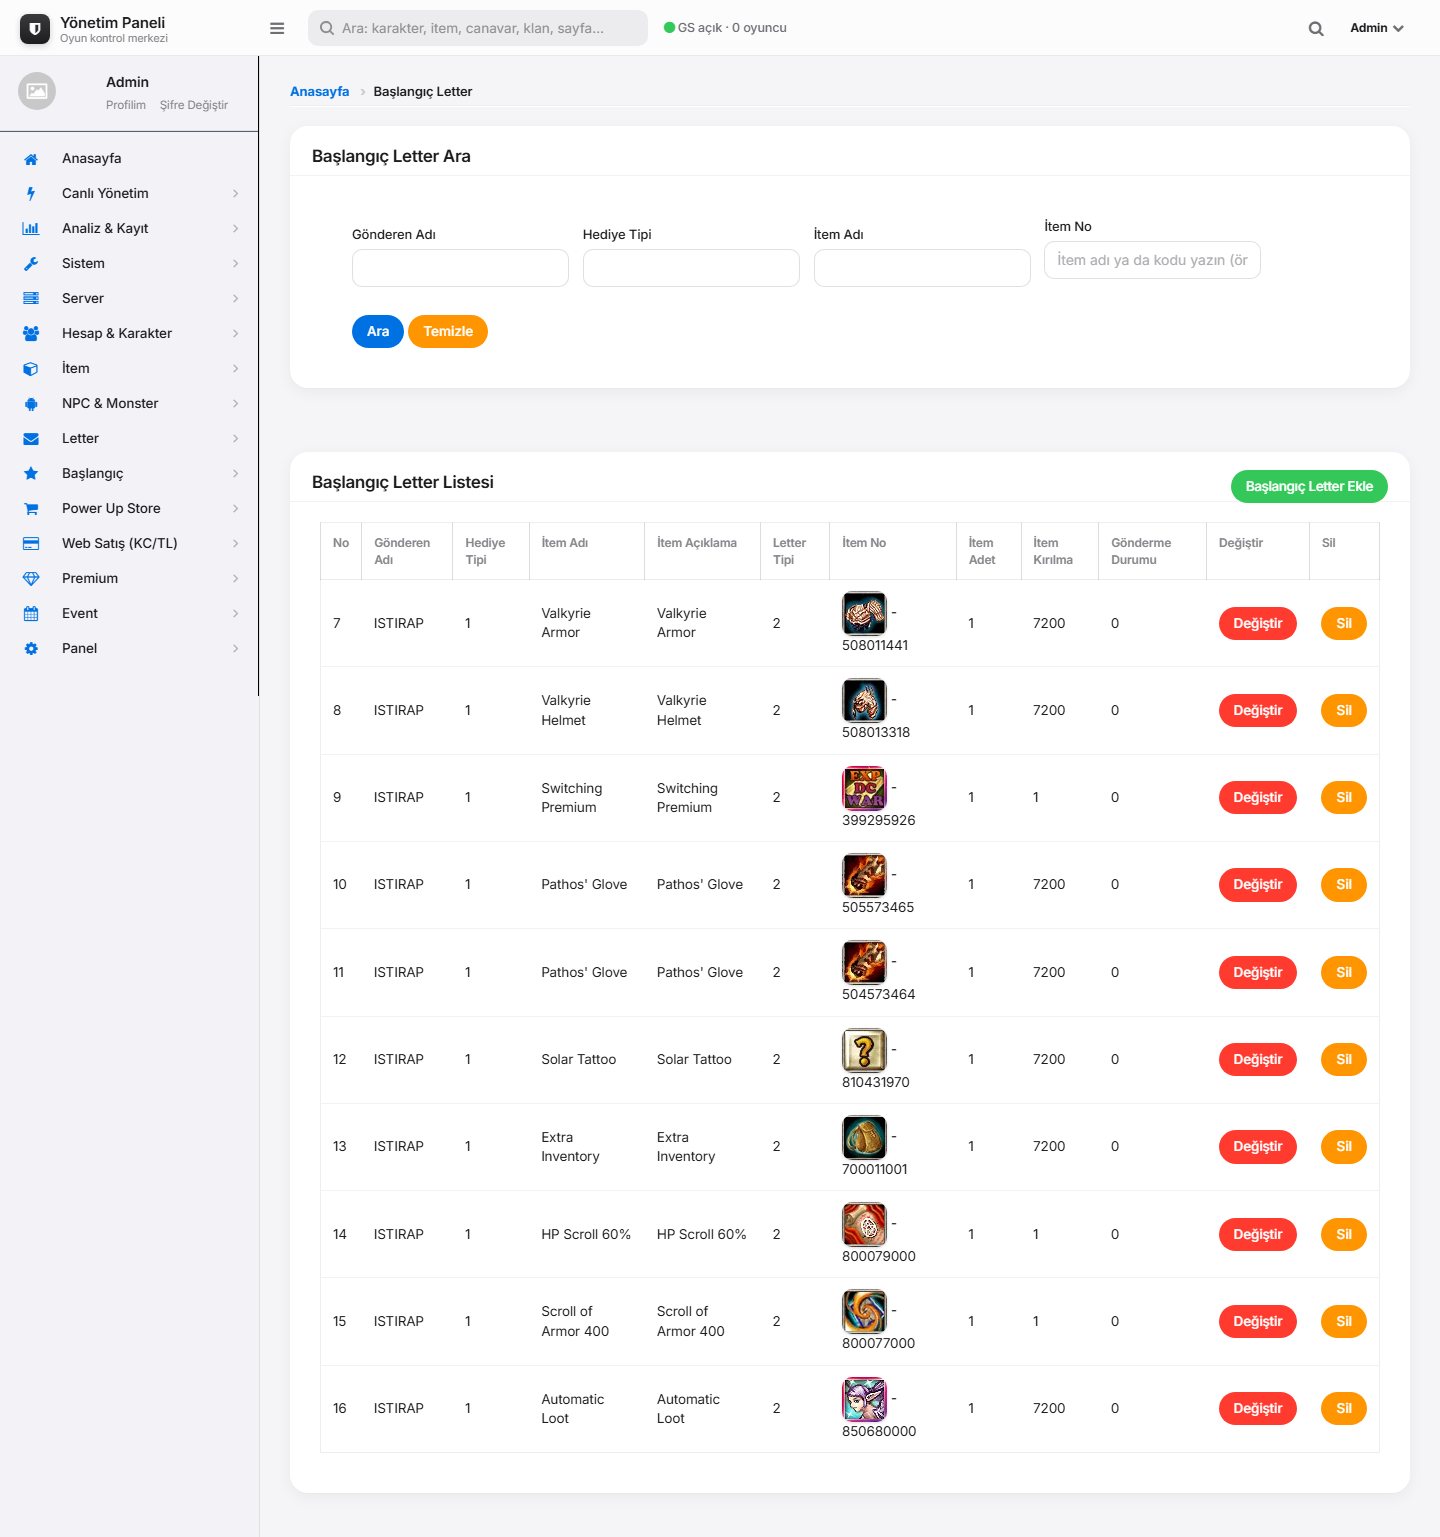This screenshot has height=1537, width=1440.
Task: Click the Valkyrie Armor item thumbnail
Action: coord(864,614)
